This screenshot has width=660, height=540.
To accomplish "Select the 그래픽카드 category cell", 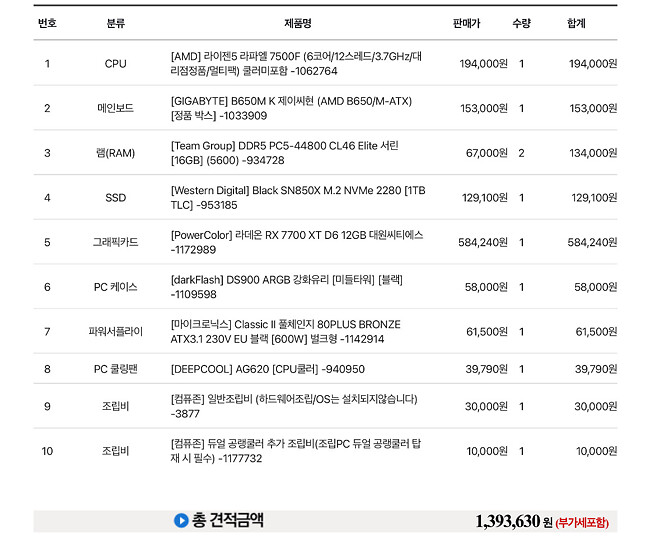I will (x=115, y=242).
